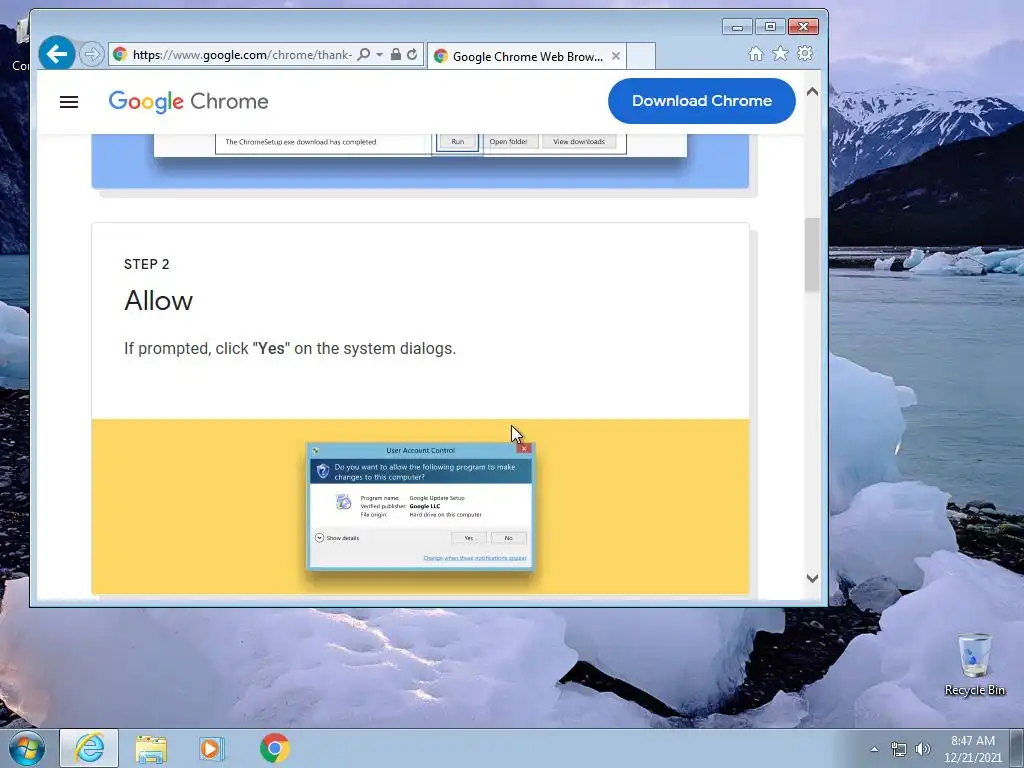The width and height of the screenshot is (1024, 768).
Task: Click the "Allow" heading text
Action: tap(159, 301)
